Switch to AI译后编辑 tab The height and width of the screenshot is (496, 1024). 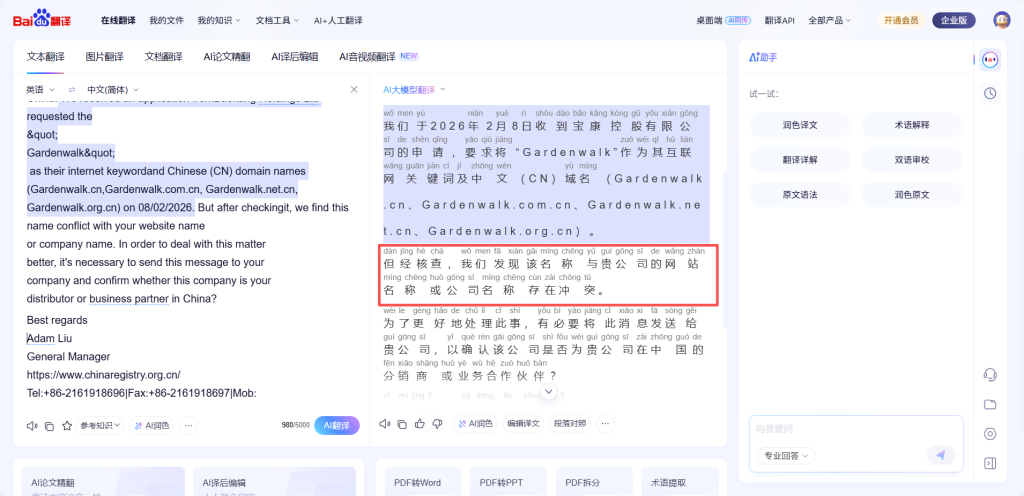[295, 57]
